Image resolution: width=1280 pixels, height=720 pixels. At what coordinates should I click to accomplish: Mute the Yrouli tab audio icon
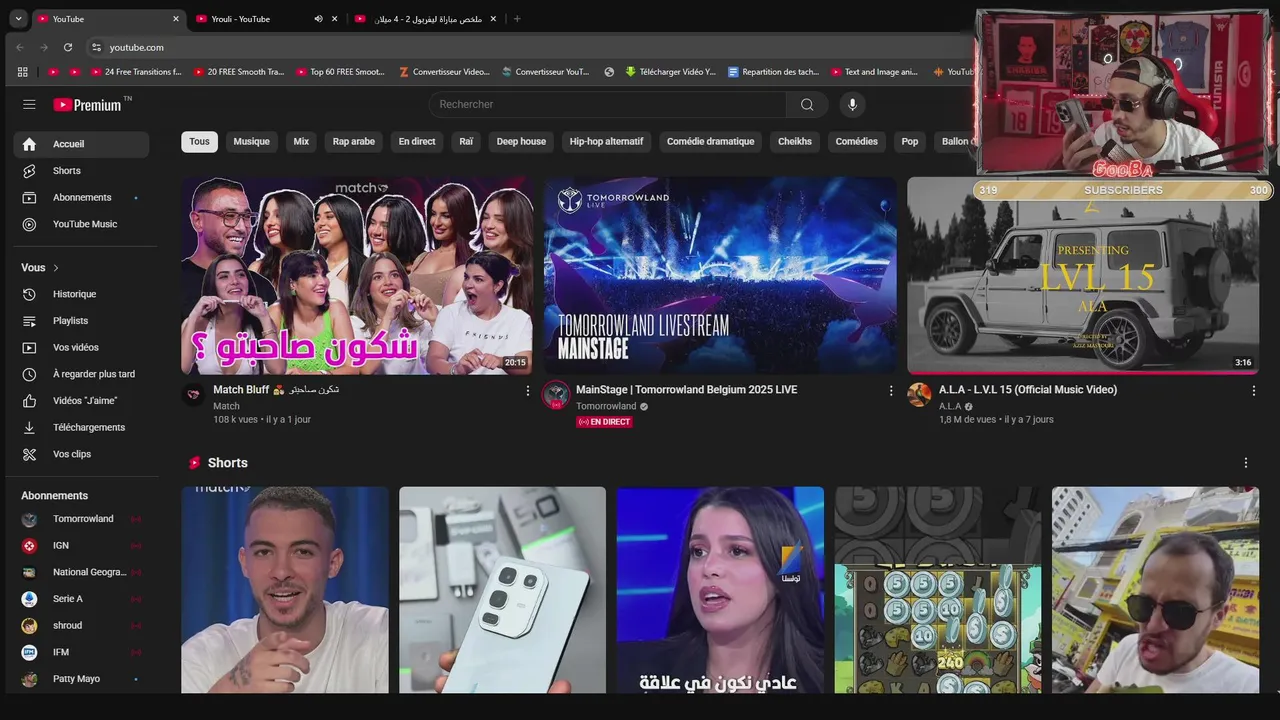pyautogui.click(x=318, y=19)
